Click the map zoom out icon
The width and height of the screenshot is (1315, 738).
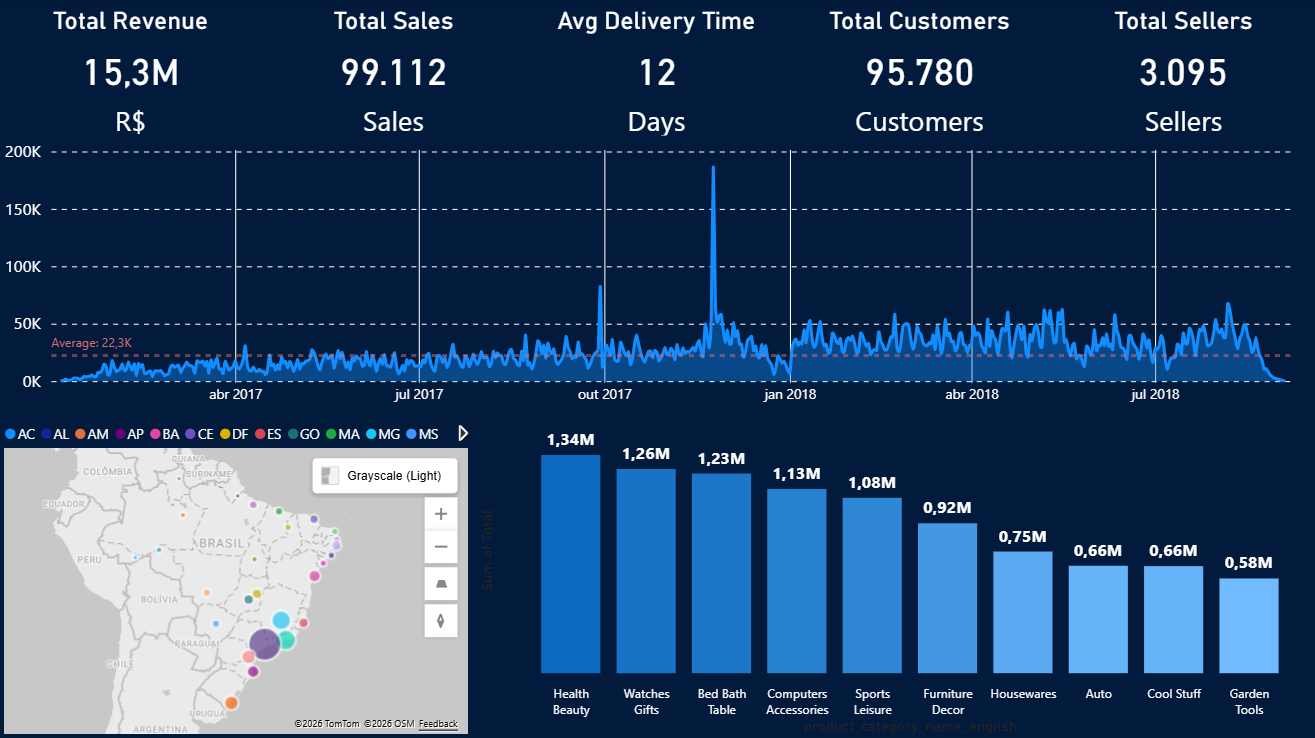(x=441, y=546)
